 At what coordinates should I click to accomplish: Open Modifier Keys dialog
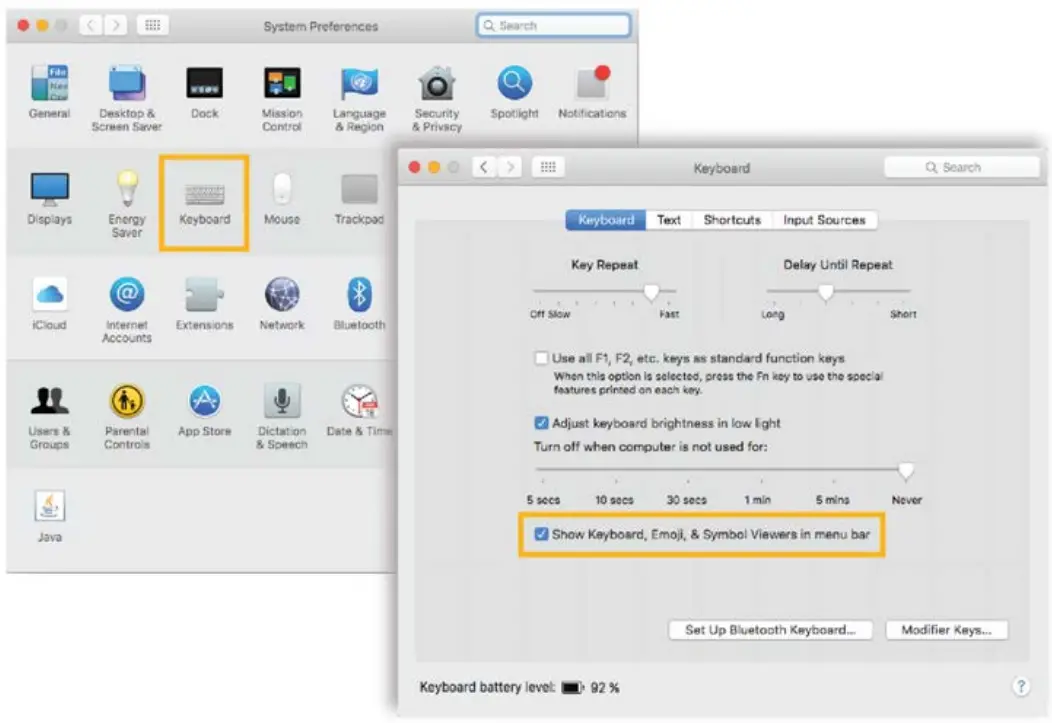(946, 630)
